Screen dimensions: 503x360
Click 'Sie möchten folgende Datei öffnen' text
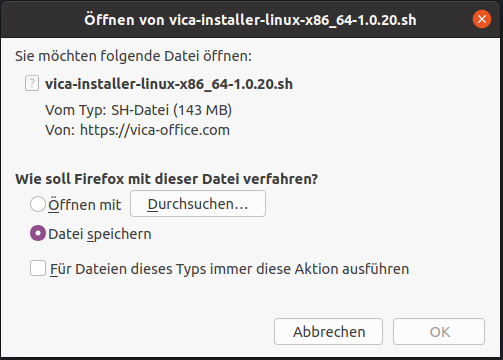point(133,56)
